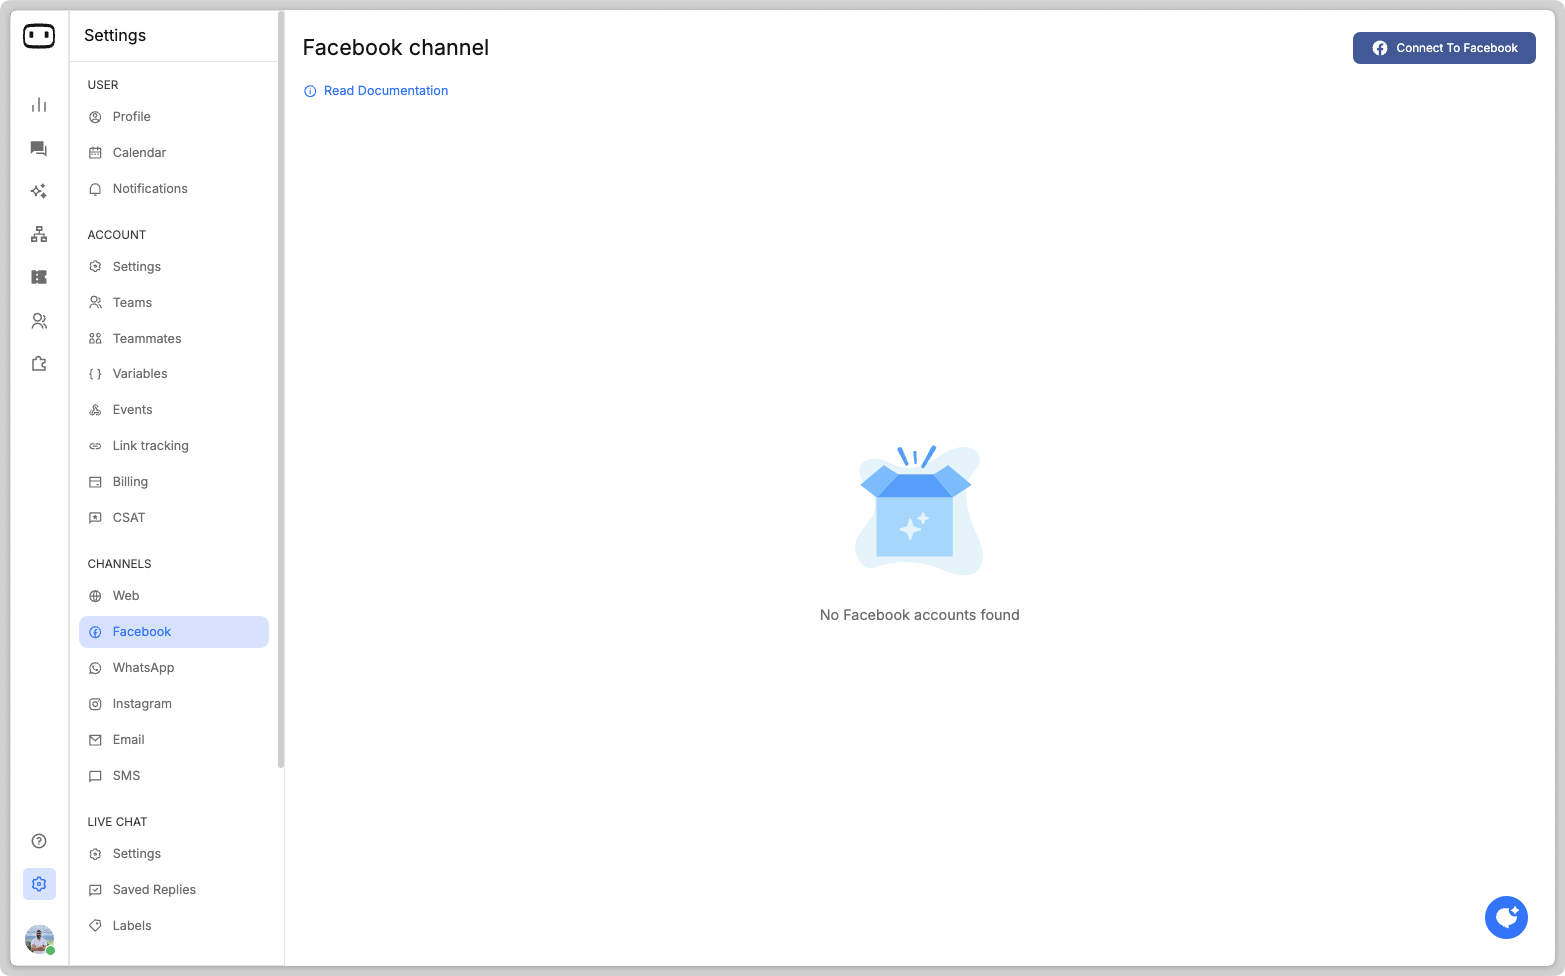Image resolution: width=1565 pixels, height=976 pixels.
Task: Select WhatsApp under Channels
Action: (143, 668)
